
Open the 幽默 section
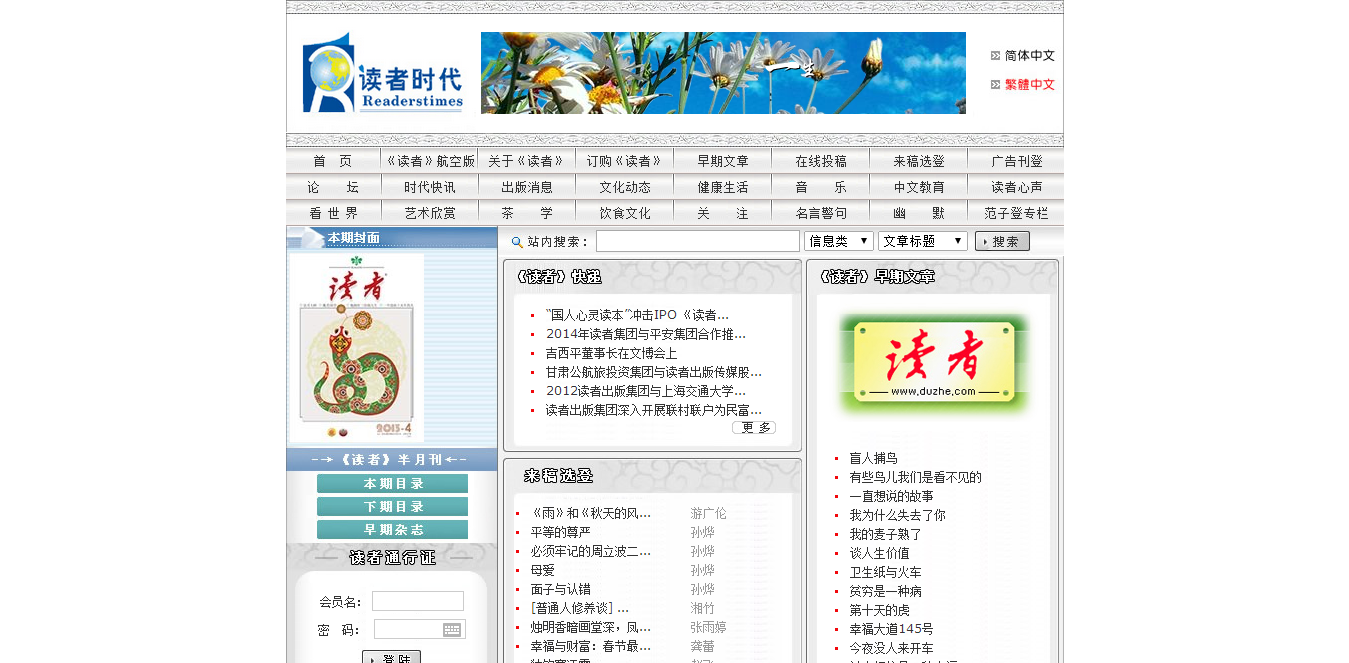[918, 213]
